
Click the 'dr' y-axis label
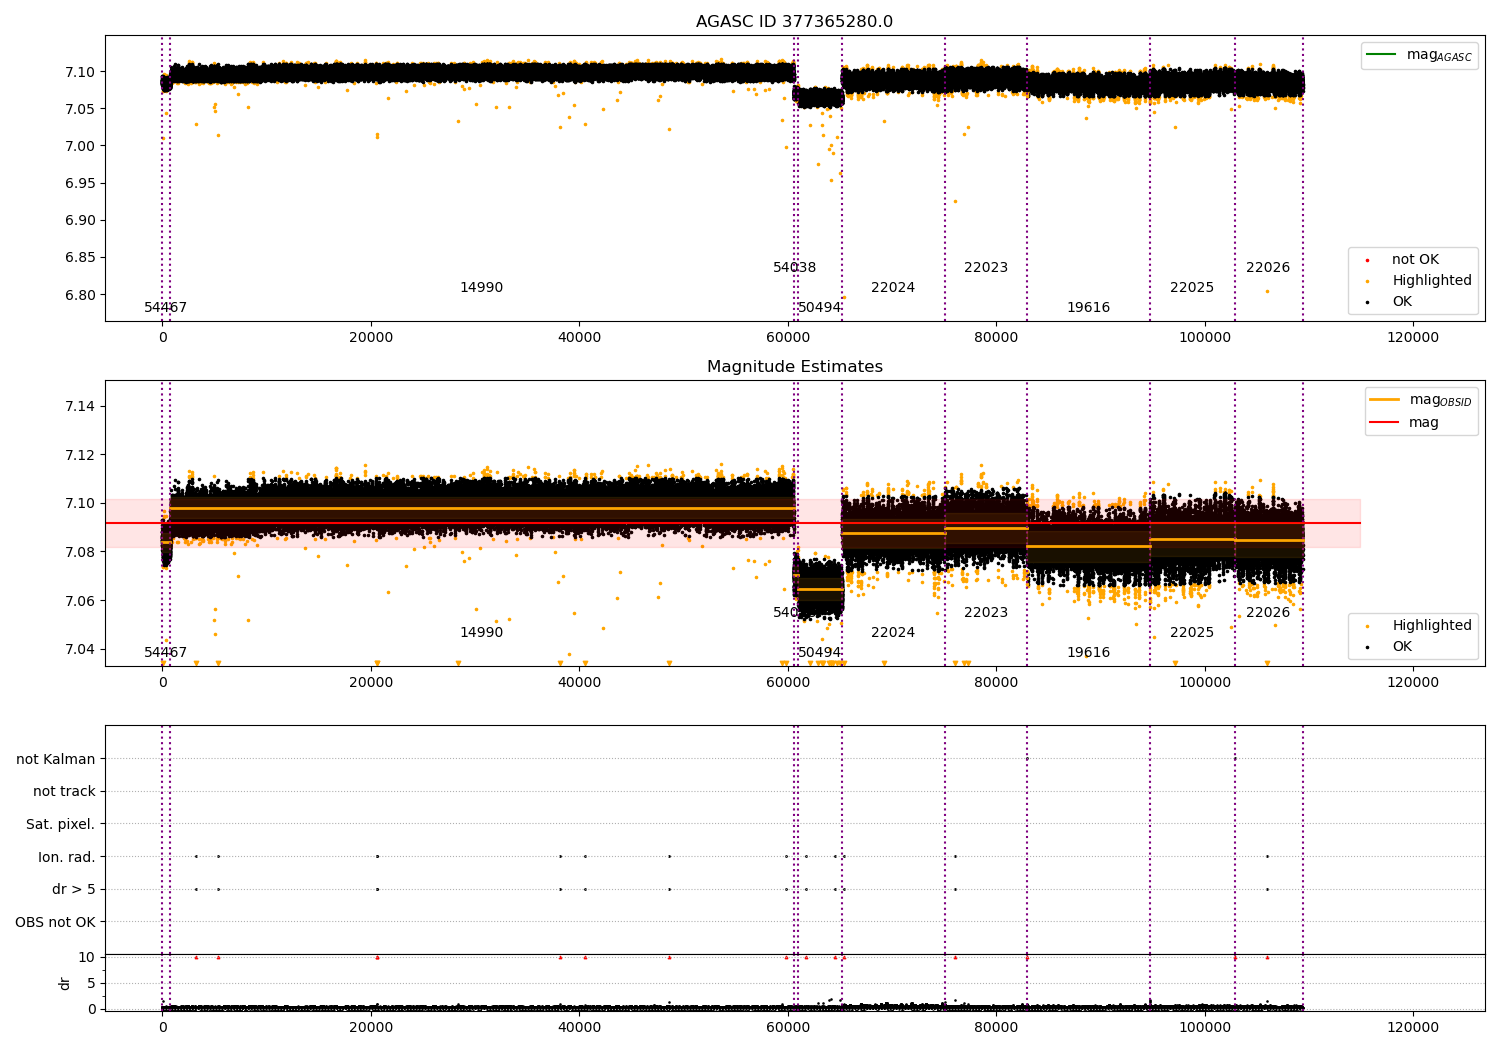[x=65, y=983]
